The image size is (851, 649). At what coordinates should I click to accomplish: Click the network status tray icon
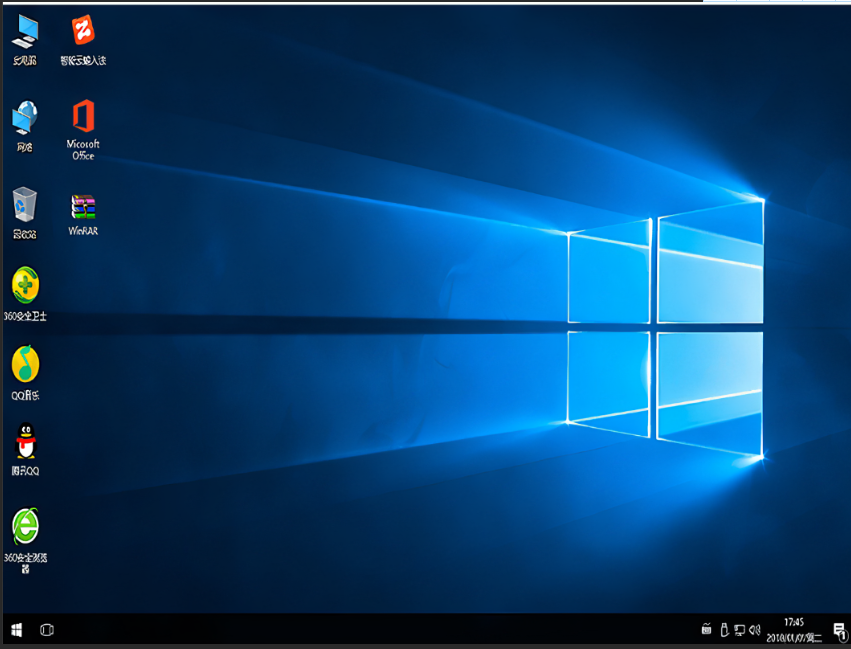pos(739,630)
